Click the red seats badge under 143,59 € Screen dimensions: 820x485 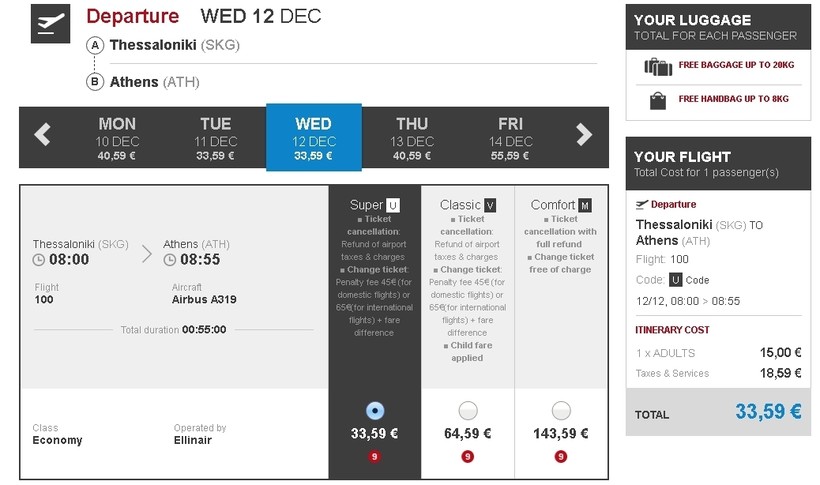click(561, 456)
